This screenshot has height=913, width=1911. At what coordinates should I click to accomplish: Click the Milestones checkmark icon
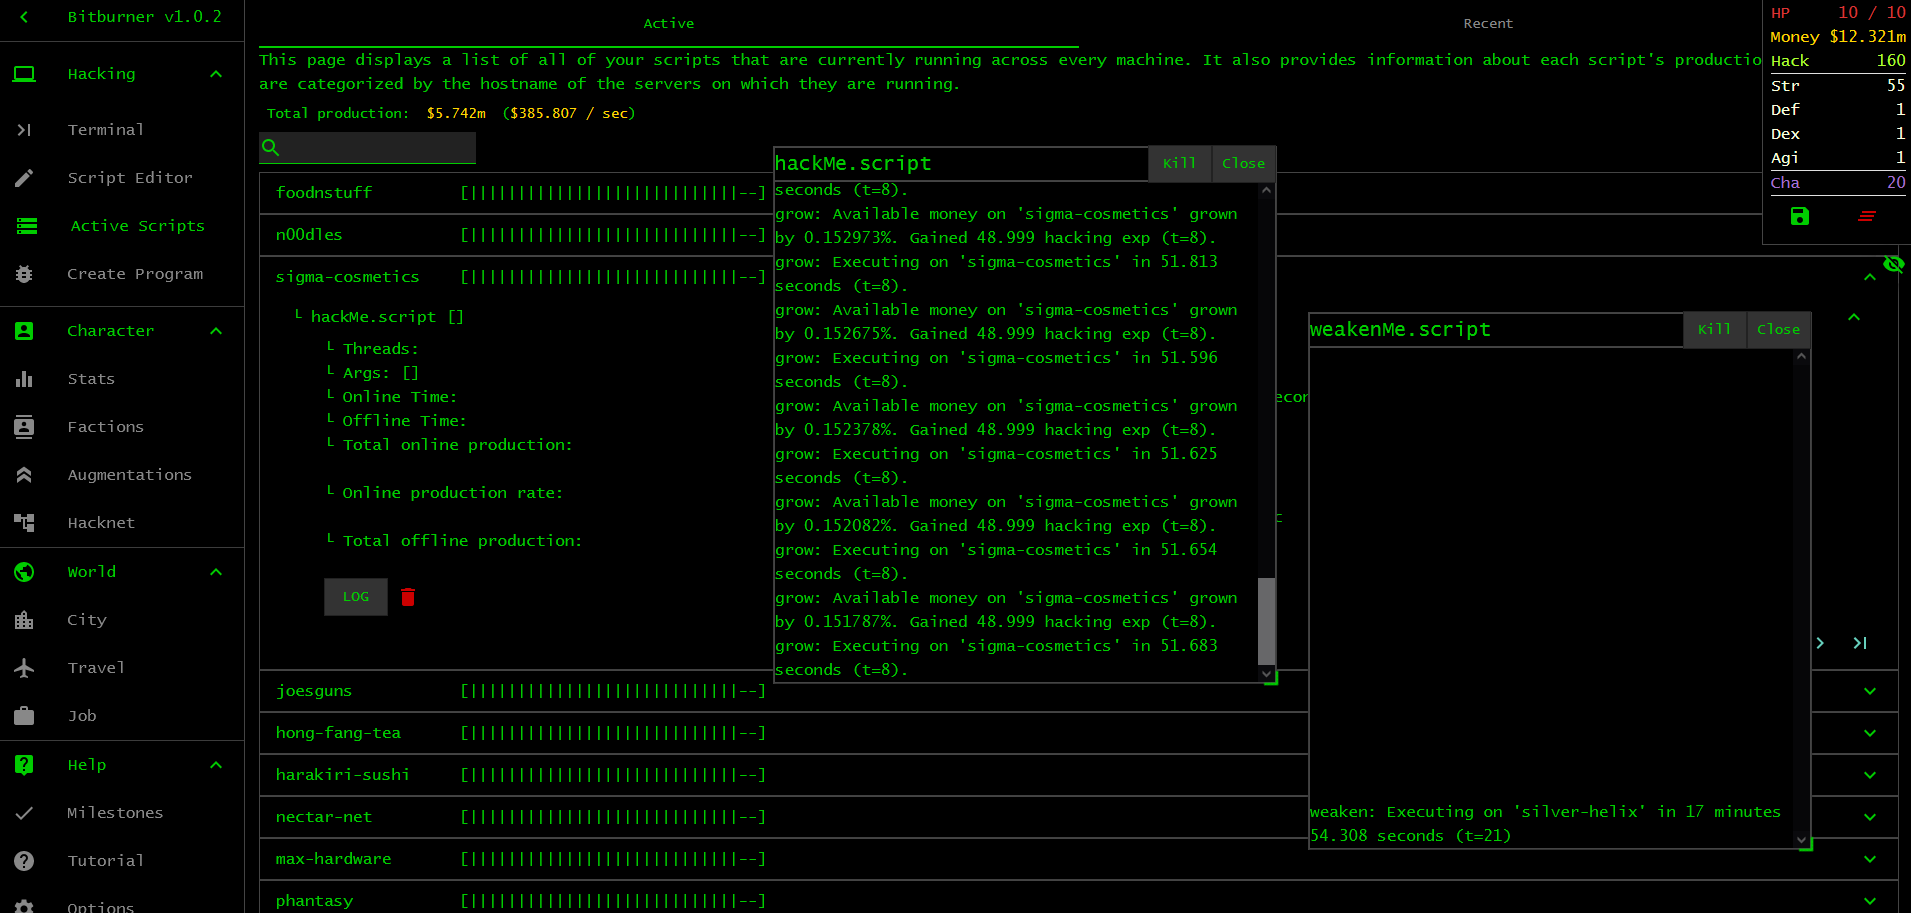click(25, 813)
